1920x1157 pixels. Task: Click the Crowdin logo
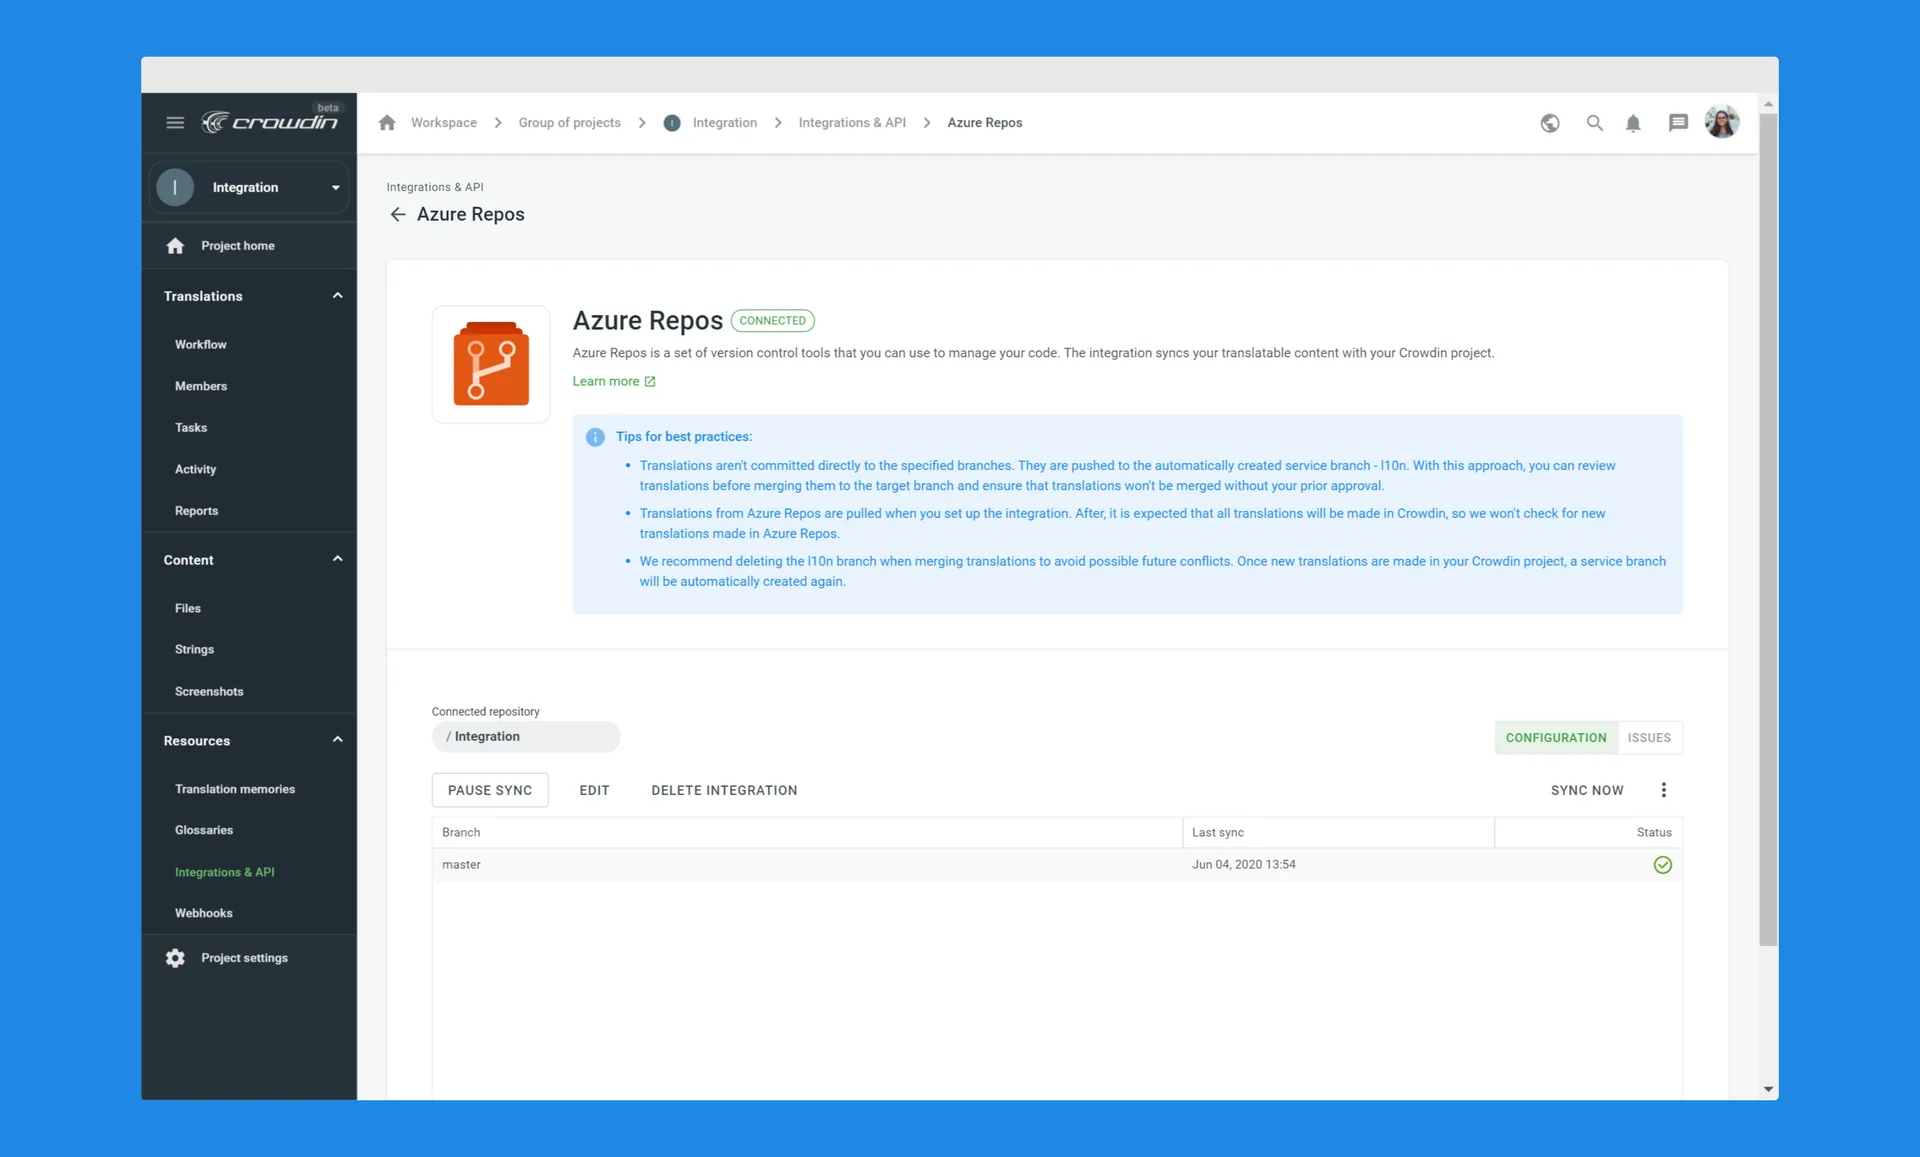[x=270, y=122]
